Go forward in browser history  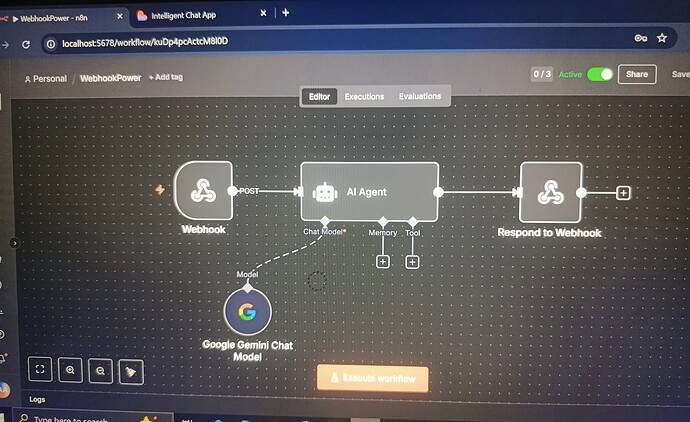[x=5, y=45]
